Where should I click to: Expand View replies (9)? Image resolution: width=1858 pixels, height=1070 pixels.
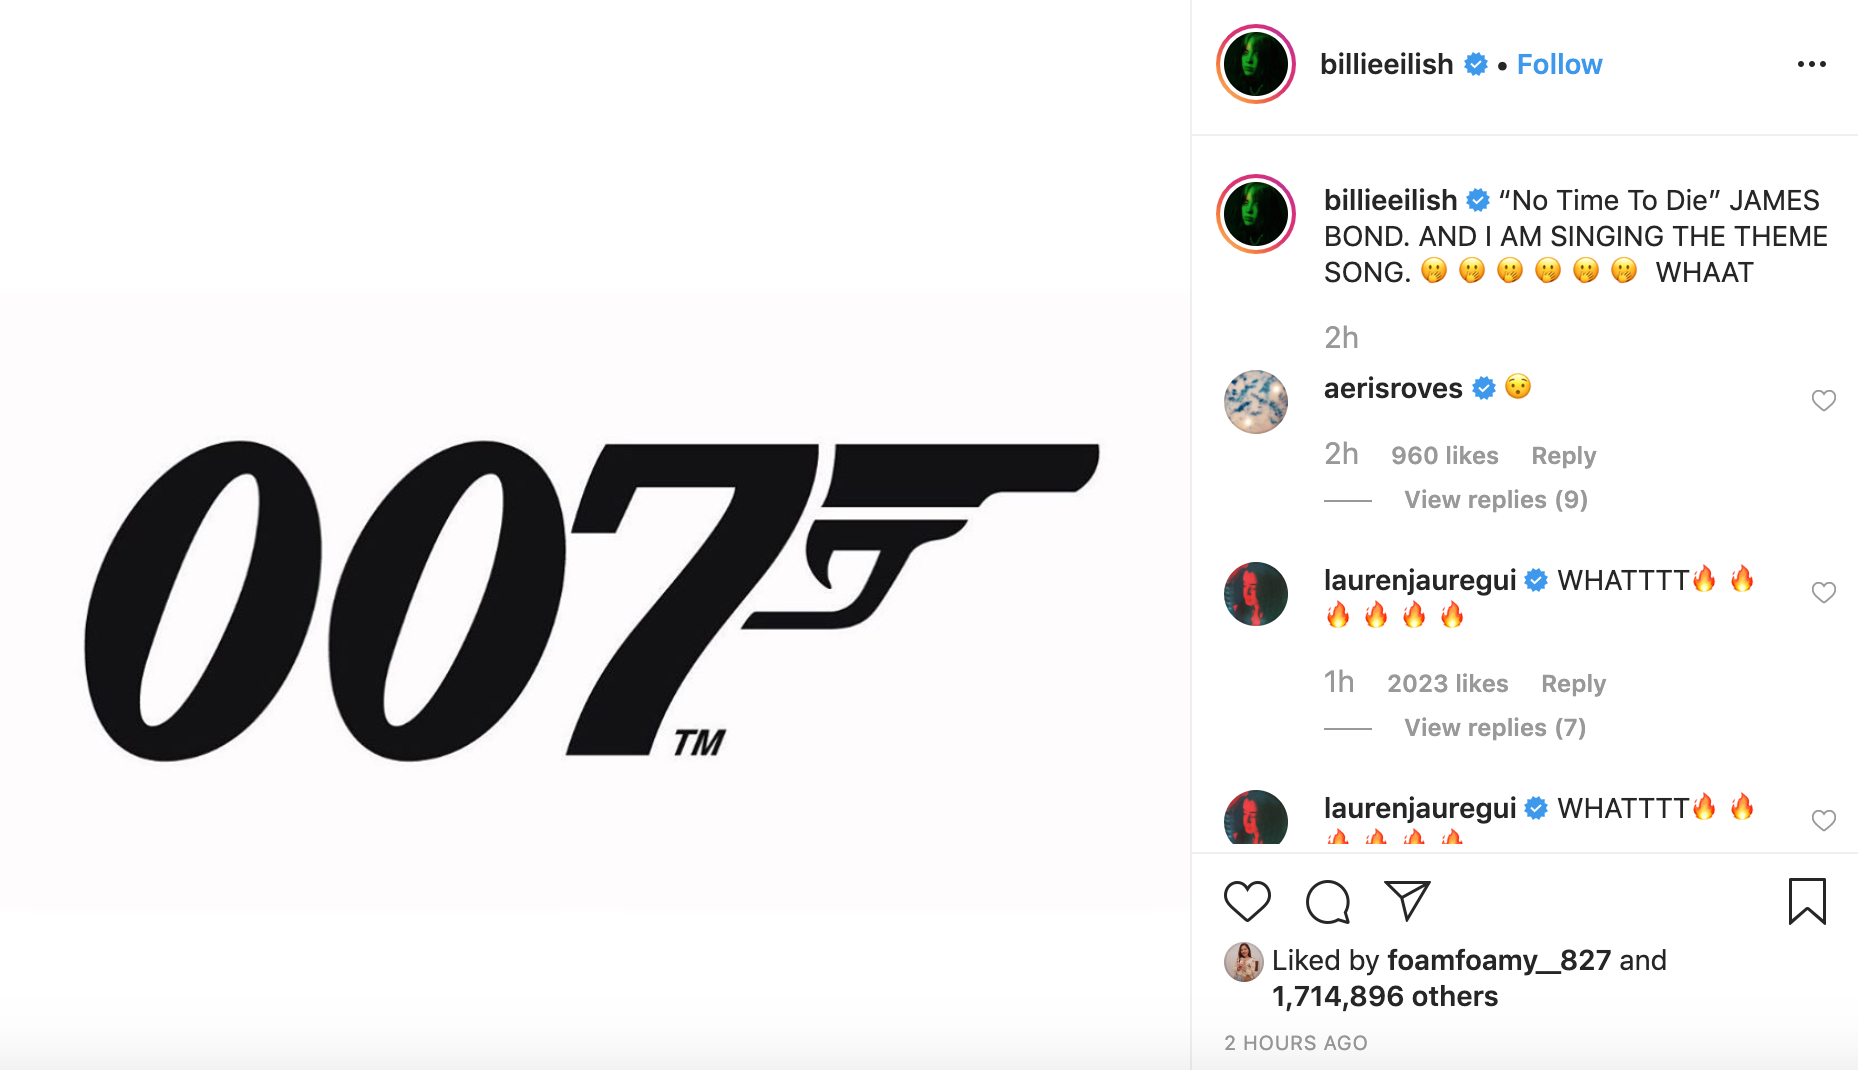coord(1495,499)
